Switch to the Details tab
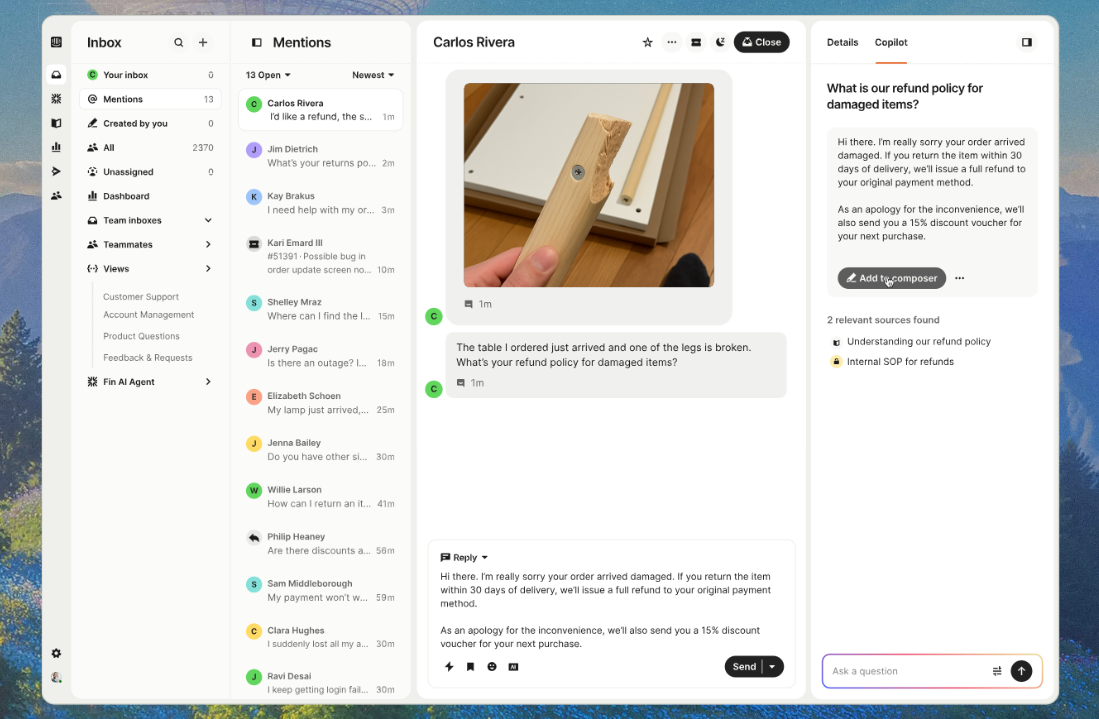Viewport: 1099px width, 719px height. tap(842, 43)
